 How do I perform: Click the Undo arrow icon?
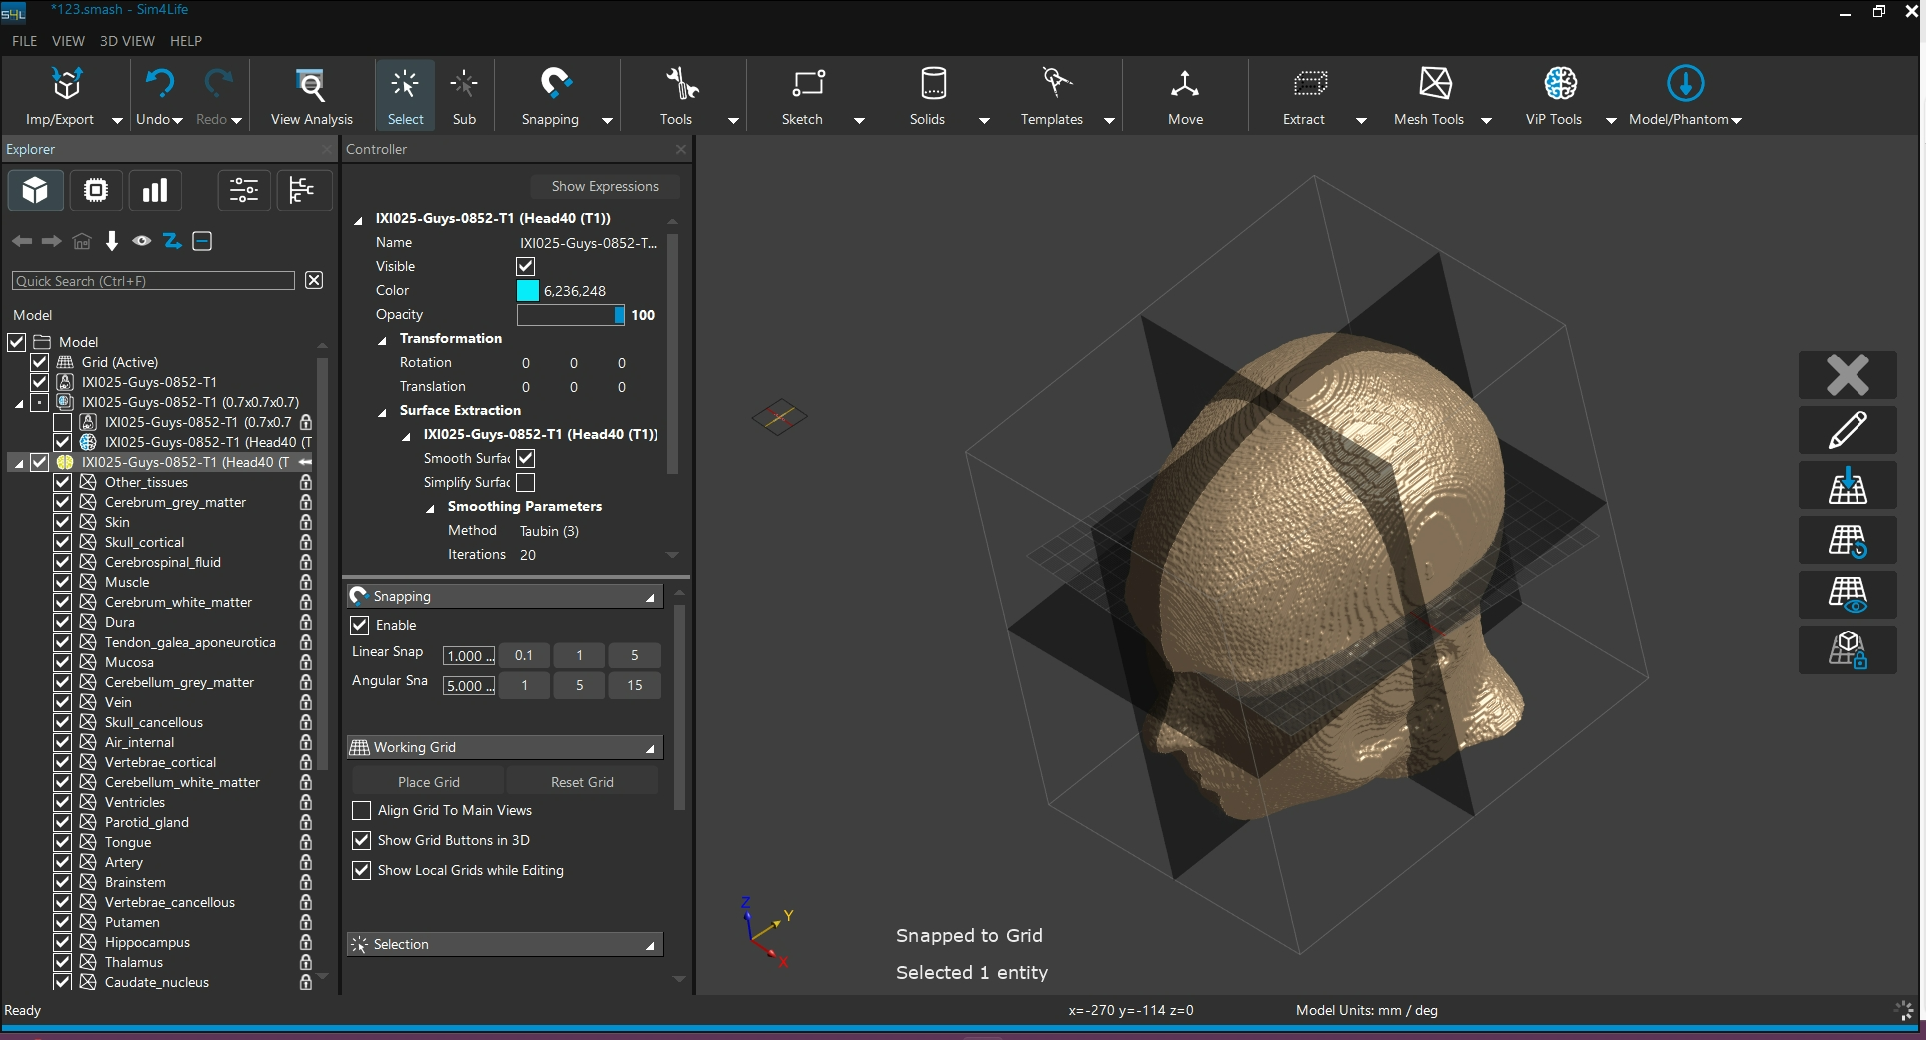point(159,84)
